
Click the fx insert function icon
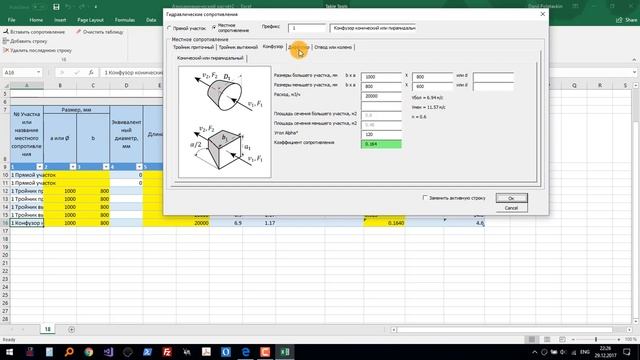[x=91, y=72]
